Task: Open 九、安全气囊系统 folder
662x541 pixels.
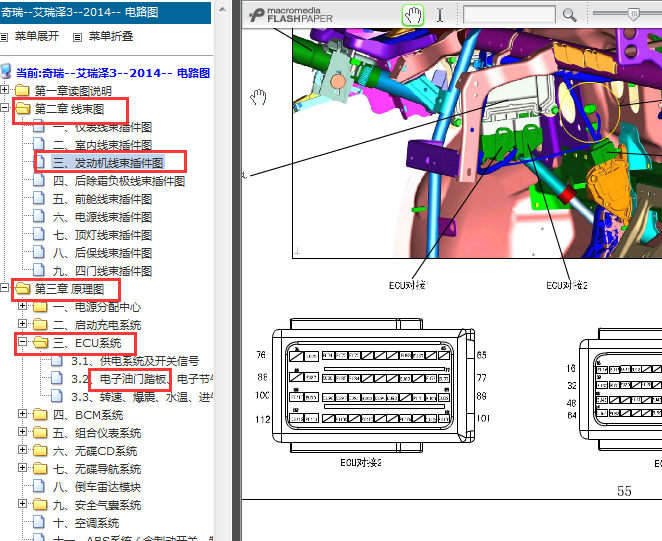Action: pos(97,505)
